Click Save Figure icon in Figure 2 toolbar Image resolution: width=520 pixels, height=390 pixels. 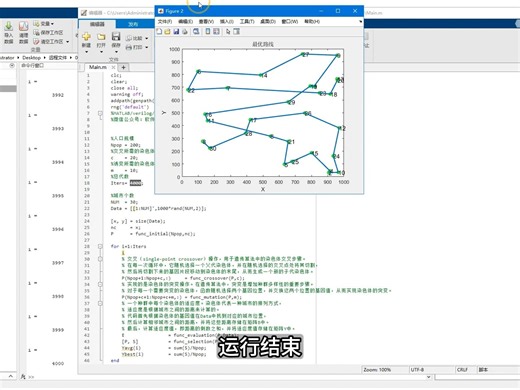(x=176, y=31)
